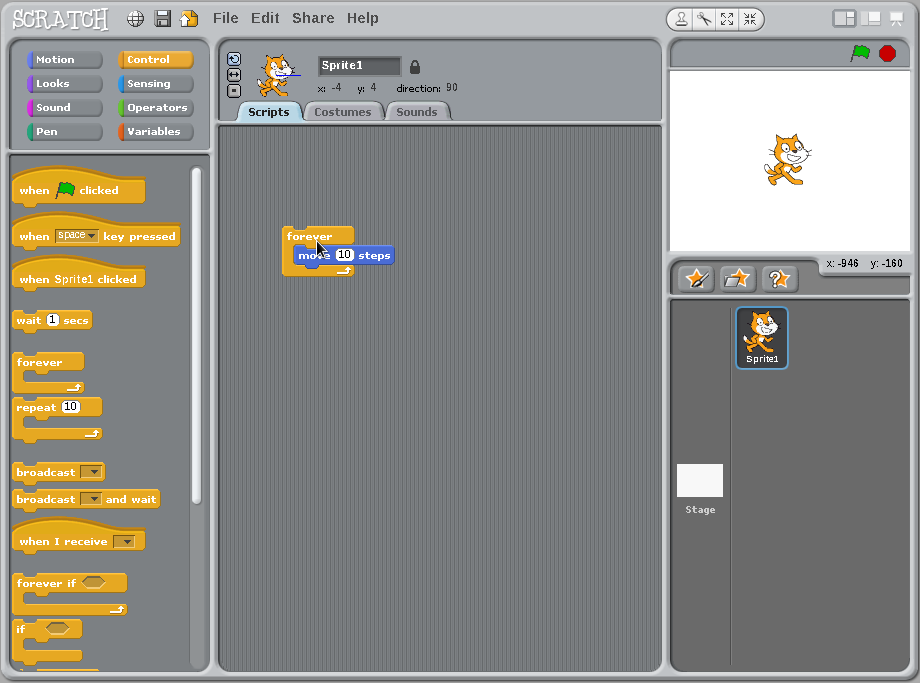The width and height of the screenshot is (920, 683).
Task: Start scripts with green flag
Action: (x=860, y=53)
